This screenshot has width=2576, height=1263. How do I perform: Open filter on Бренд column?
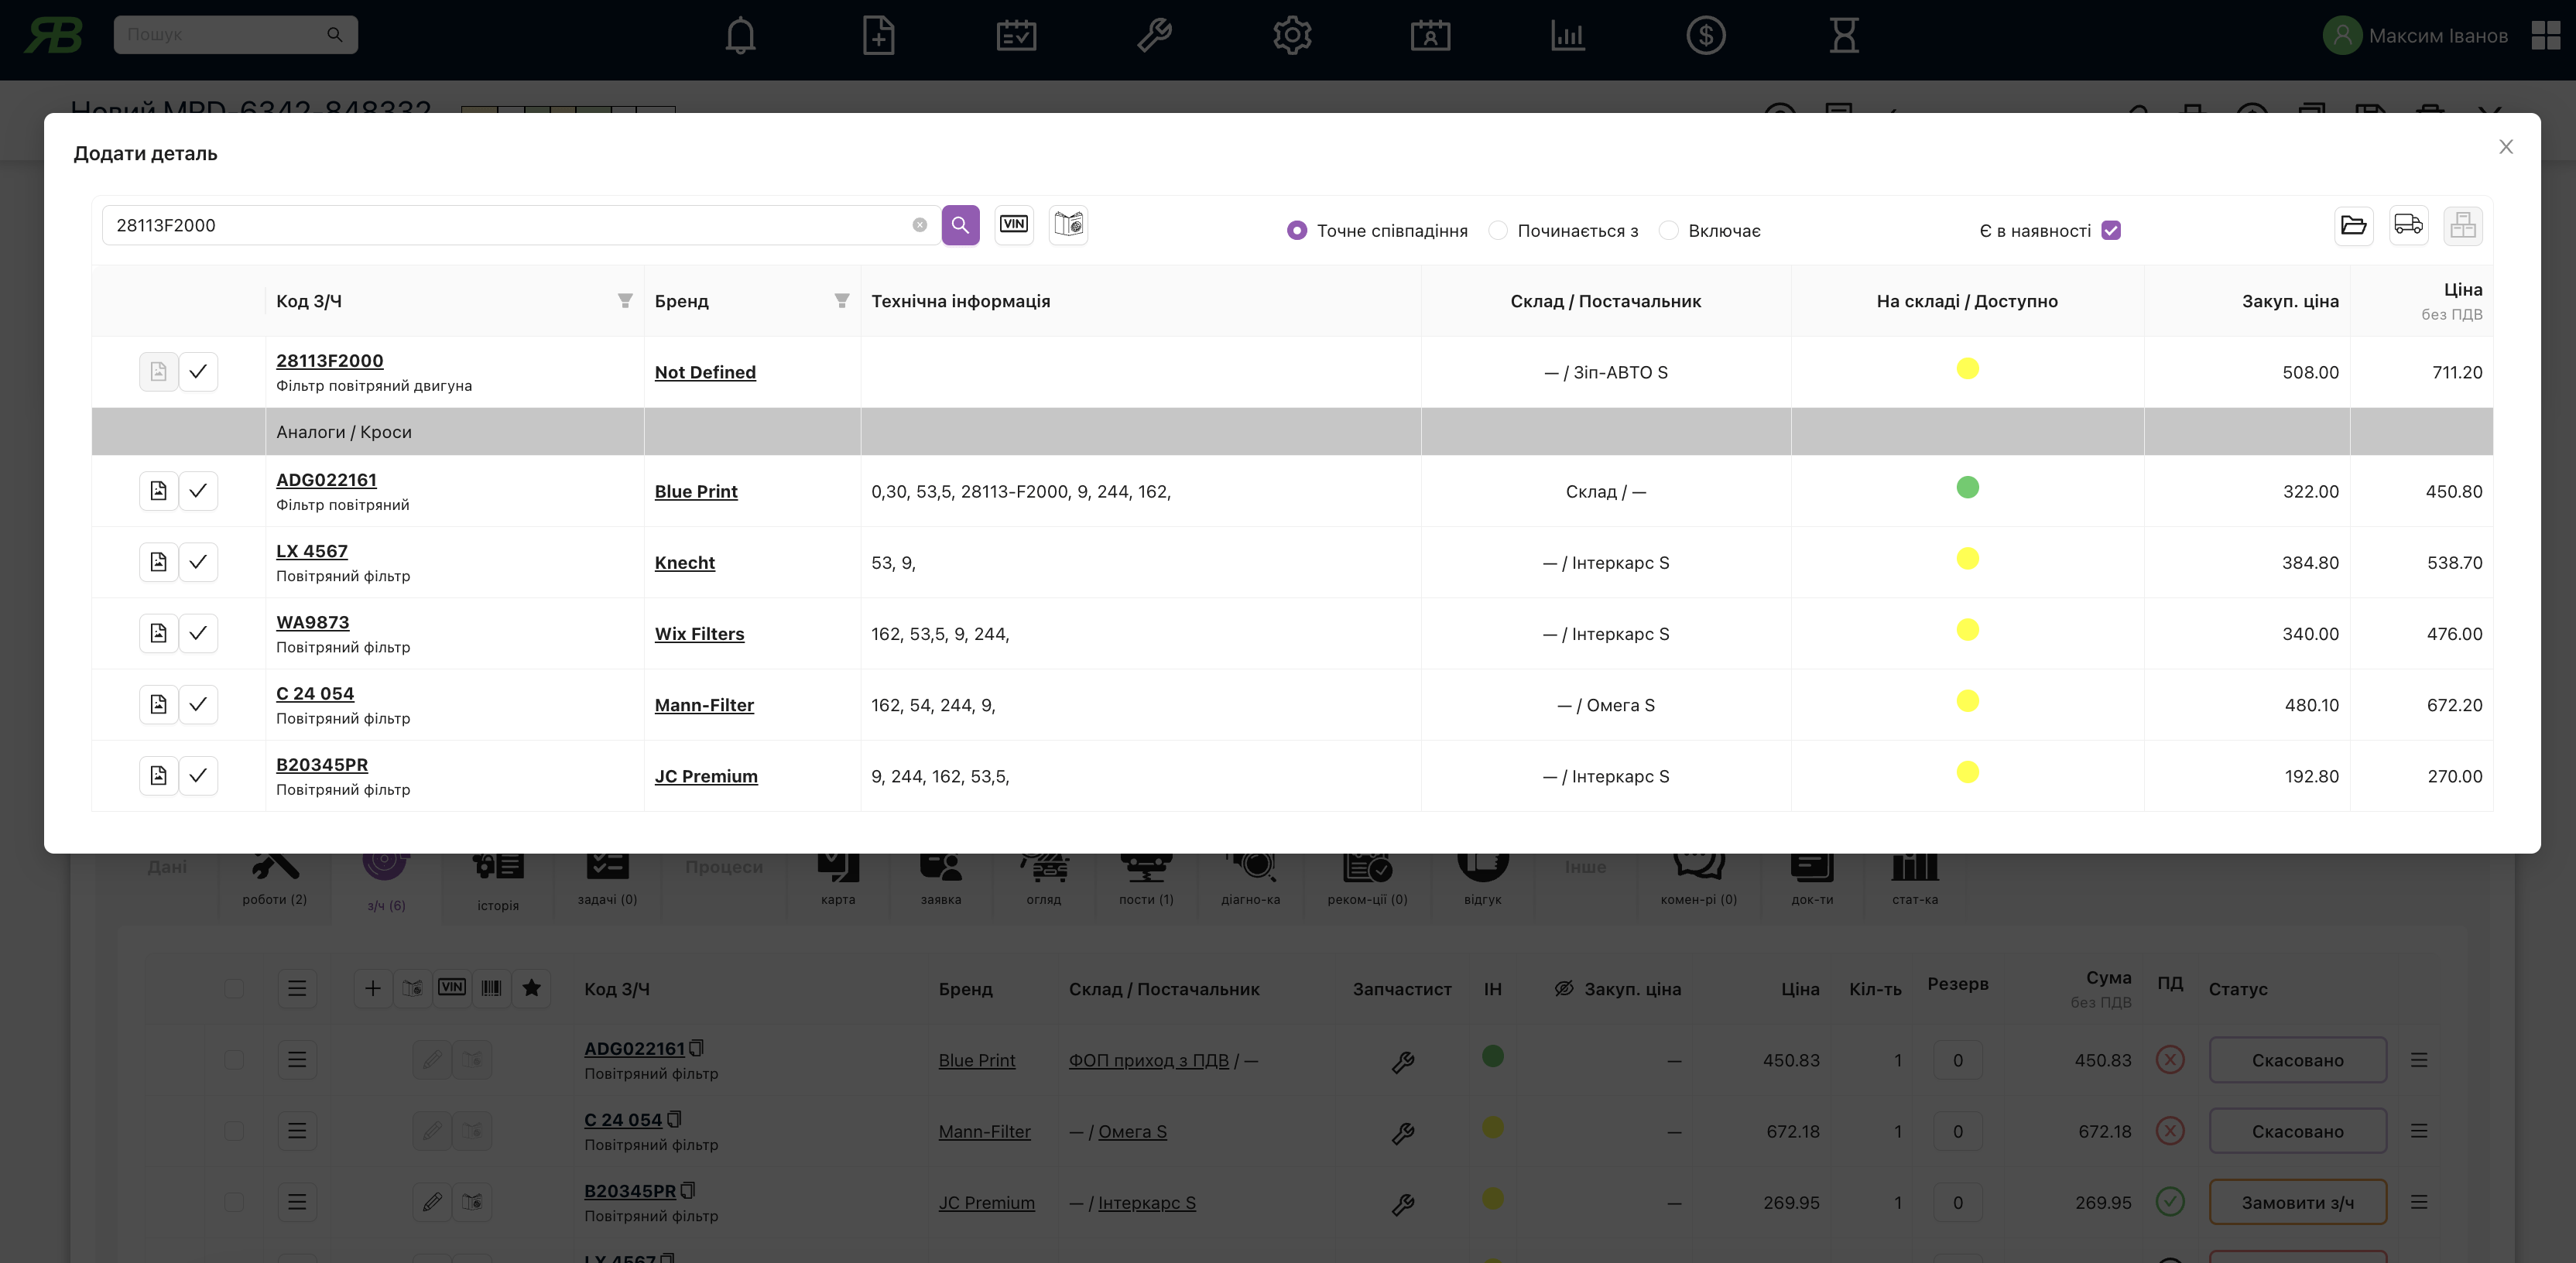tap(842, 301)
